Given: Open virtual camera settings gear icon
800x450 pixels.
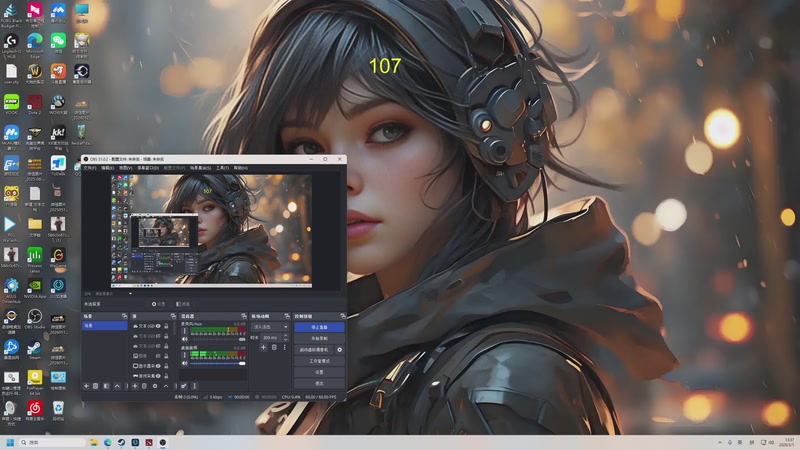Looking at the screenshot, I should (x=340, y=349).
